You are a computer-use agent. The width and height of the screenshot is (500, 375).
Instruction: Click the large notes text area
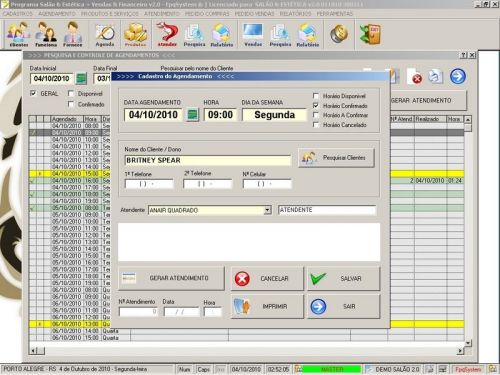[249, 242]
